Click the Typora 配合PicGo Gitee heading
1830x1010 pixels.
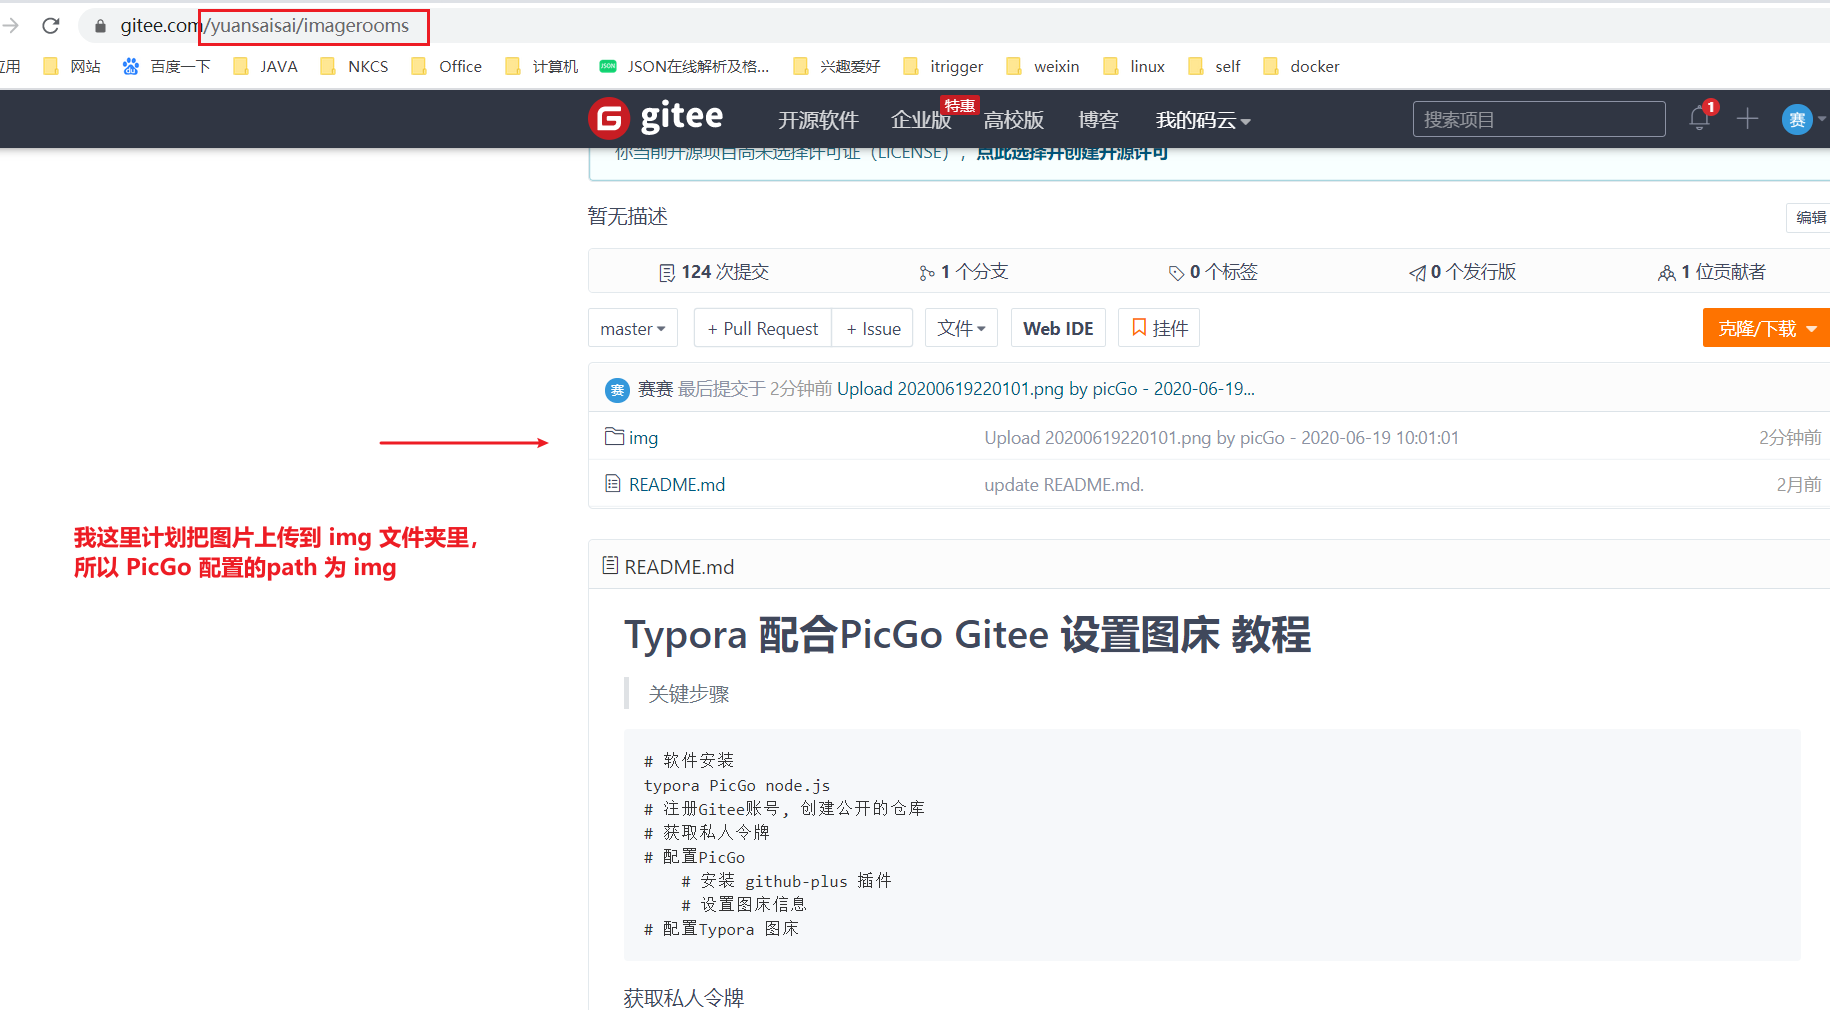(967, 635)
